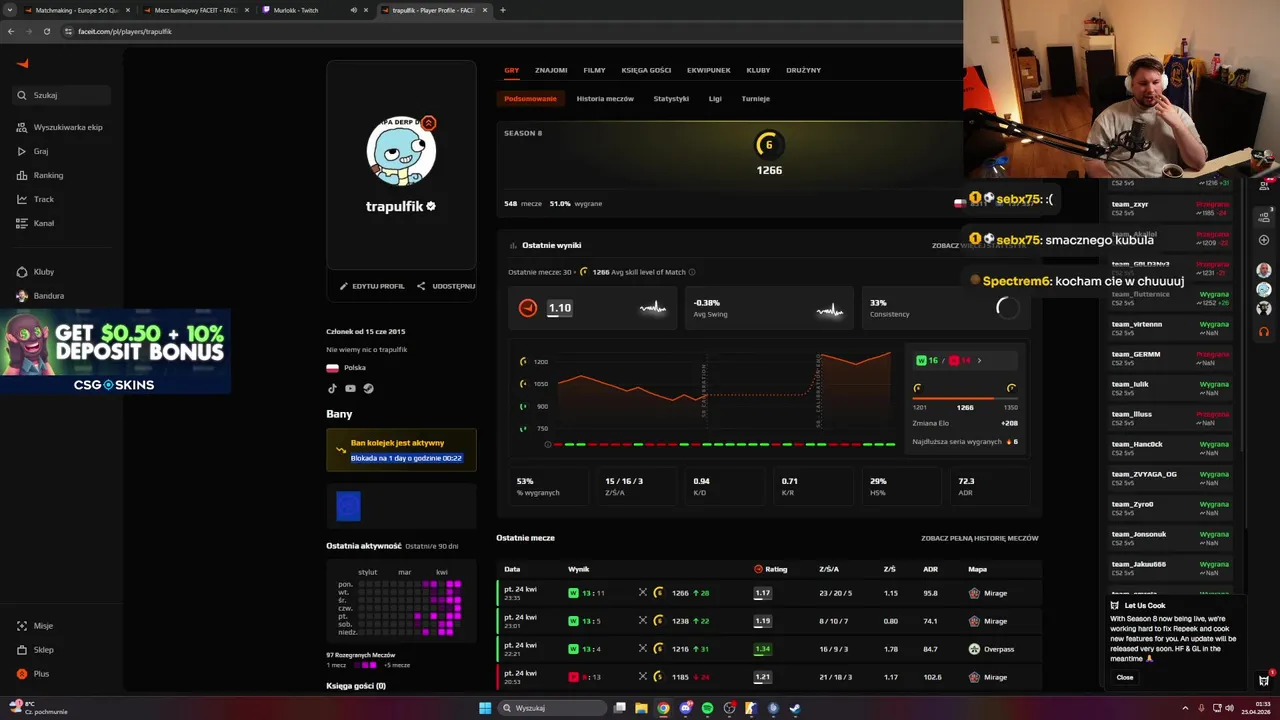Switch to the GRY profile tab
Image resolution: width=1280 pixels, height=720 pixels.
(511, 70)
